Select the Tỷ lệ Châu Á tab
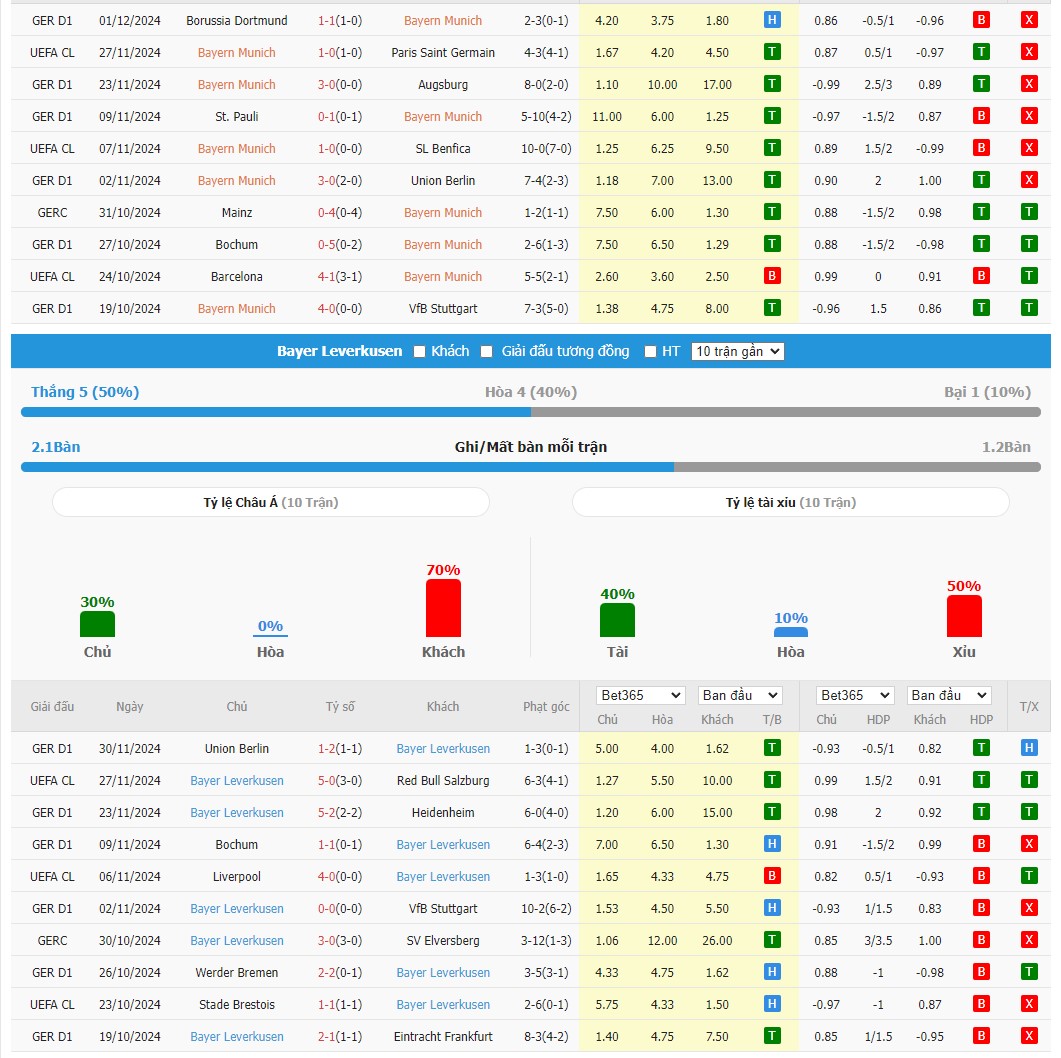The height and width of the screenshot is (1058, 1061). click(271, 502)
